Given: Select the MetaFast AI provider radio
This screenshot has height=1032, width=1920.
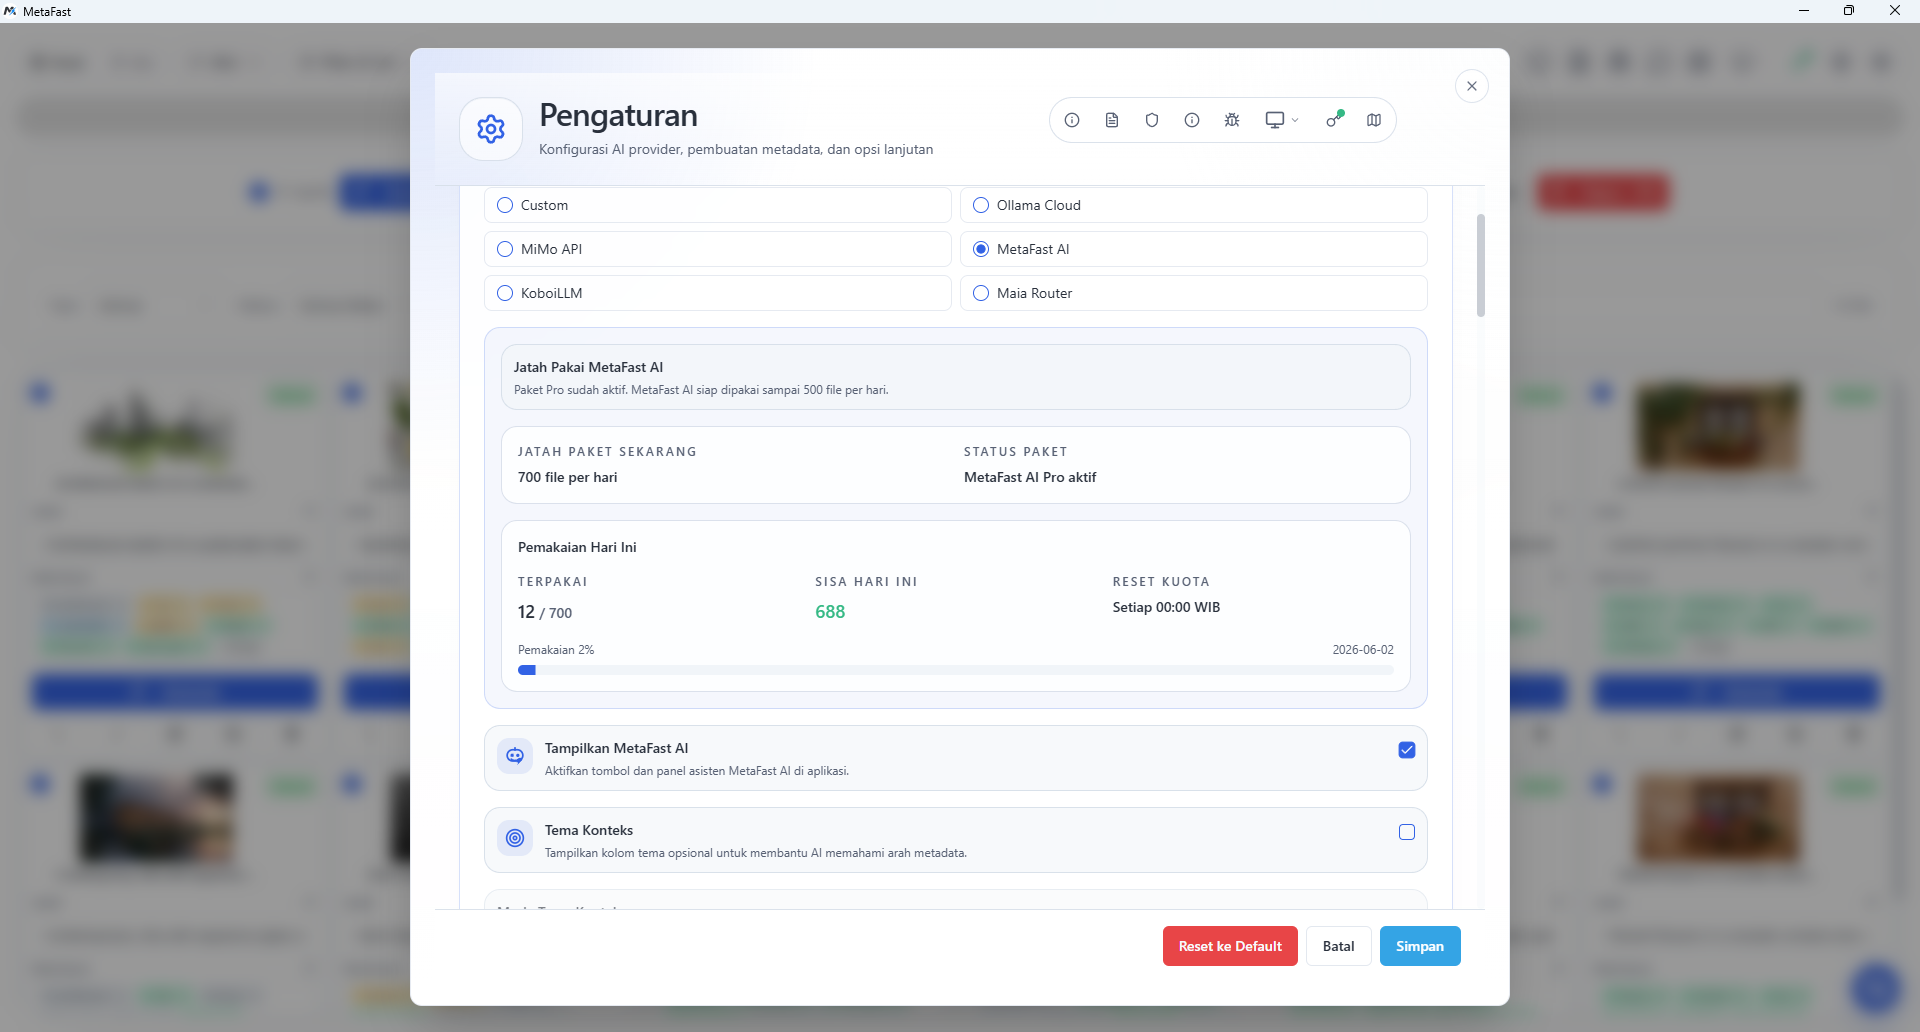Looking at the screenshot, I should coord(981,249).
